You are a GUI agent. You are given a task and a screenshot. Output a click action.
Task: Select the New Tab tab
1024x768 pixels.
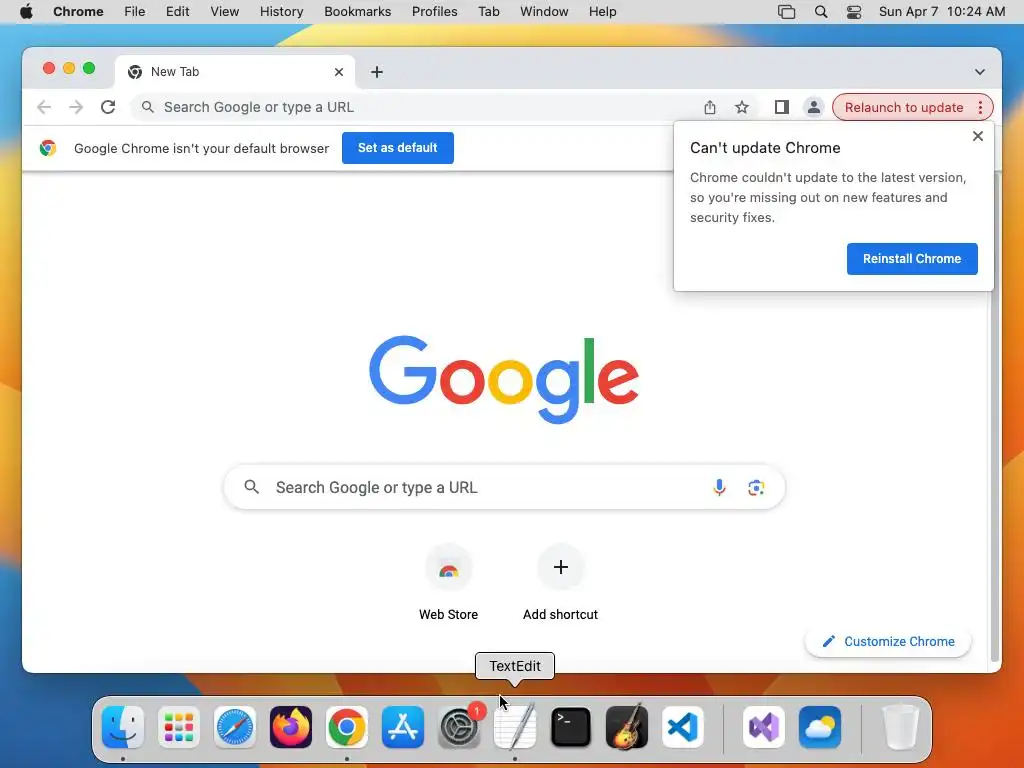tap(235, 72)
